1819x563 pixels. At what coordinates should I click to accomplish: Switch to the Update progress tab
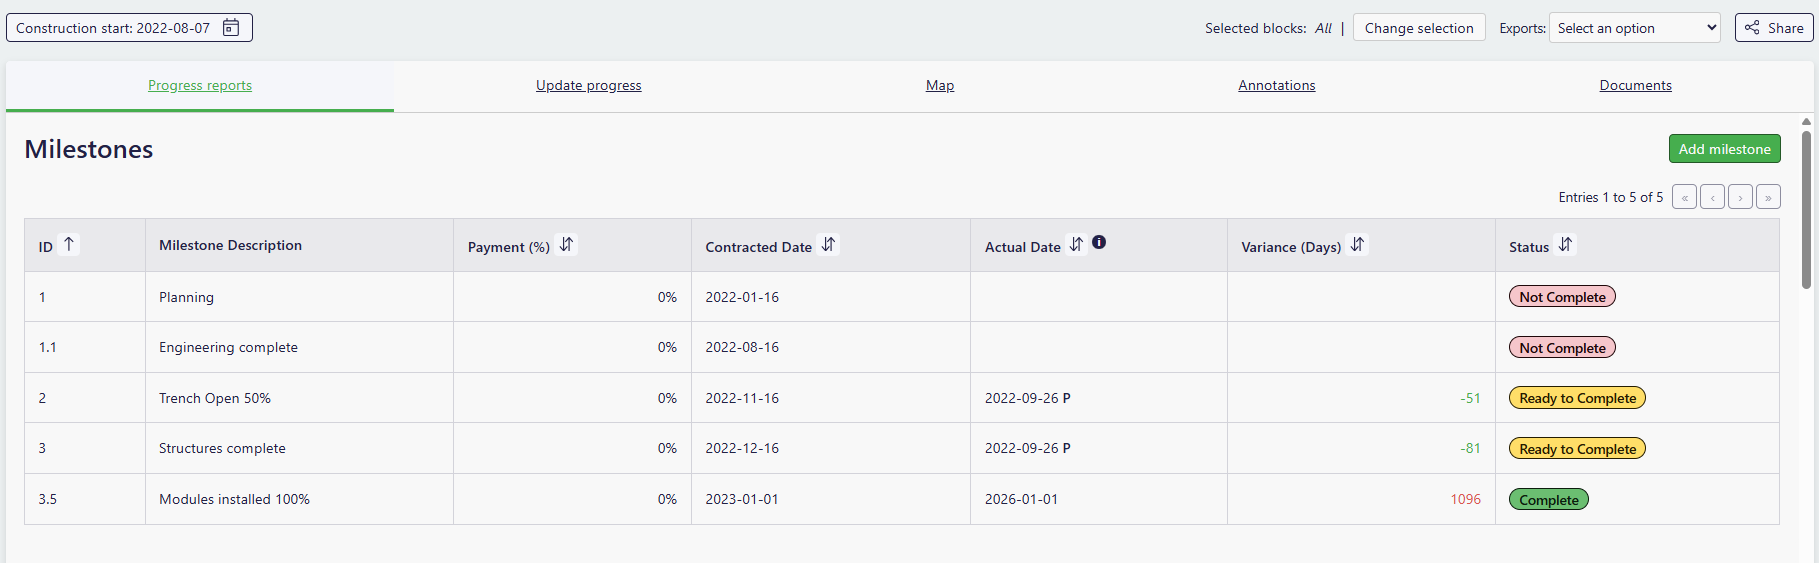588,85
